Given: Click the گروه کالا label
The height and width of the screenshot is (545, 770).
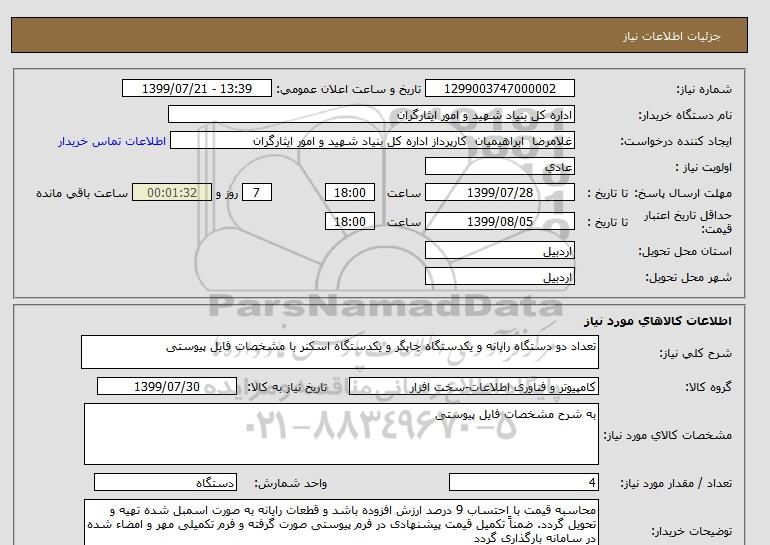Looking at the screenshot, I should 709,387.
